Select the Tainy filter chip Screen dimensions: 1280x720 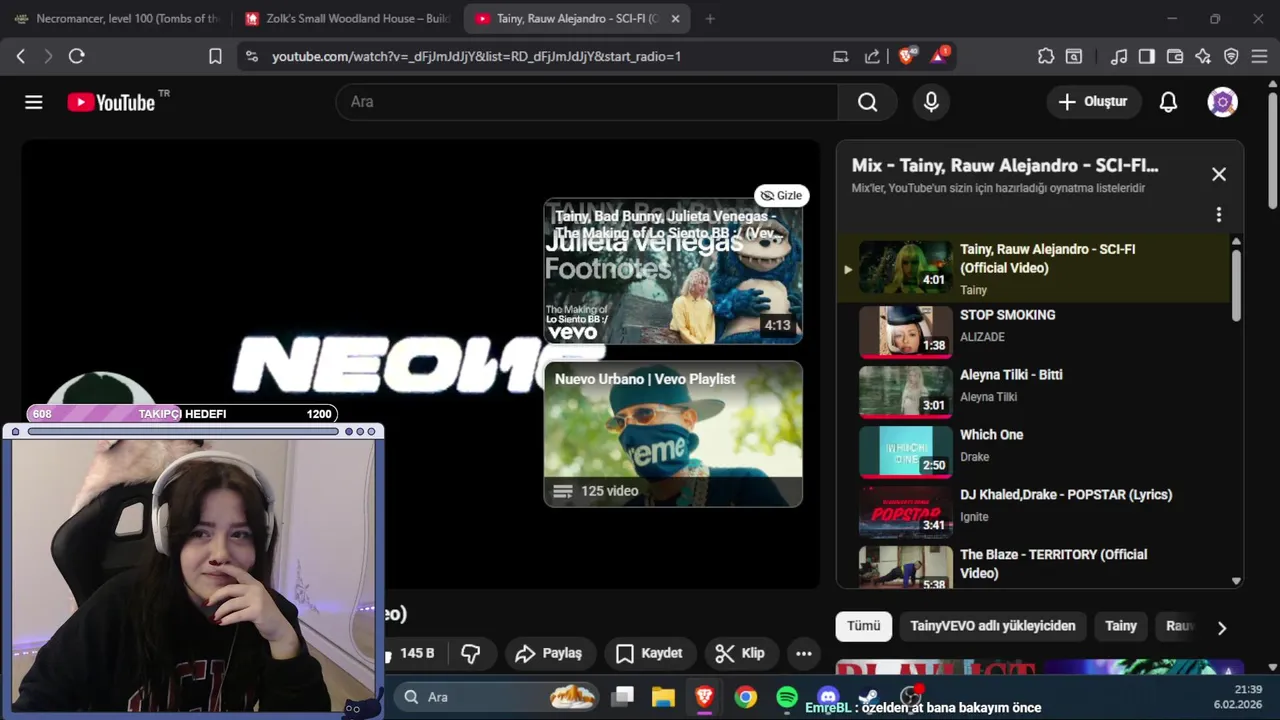pos(1121,626)
